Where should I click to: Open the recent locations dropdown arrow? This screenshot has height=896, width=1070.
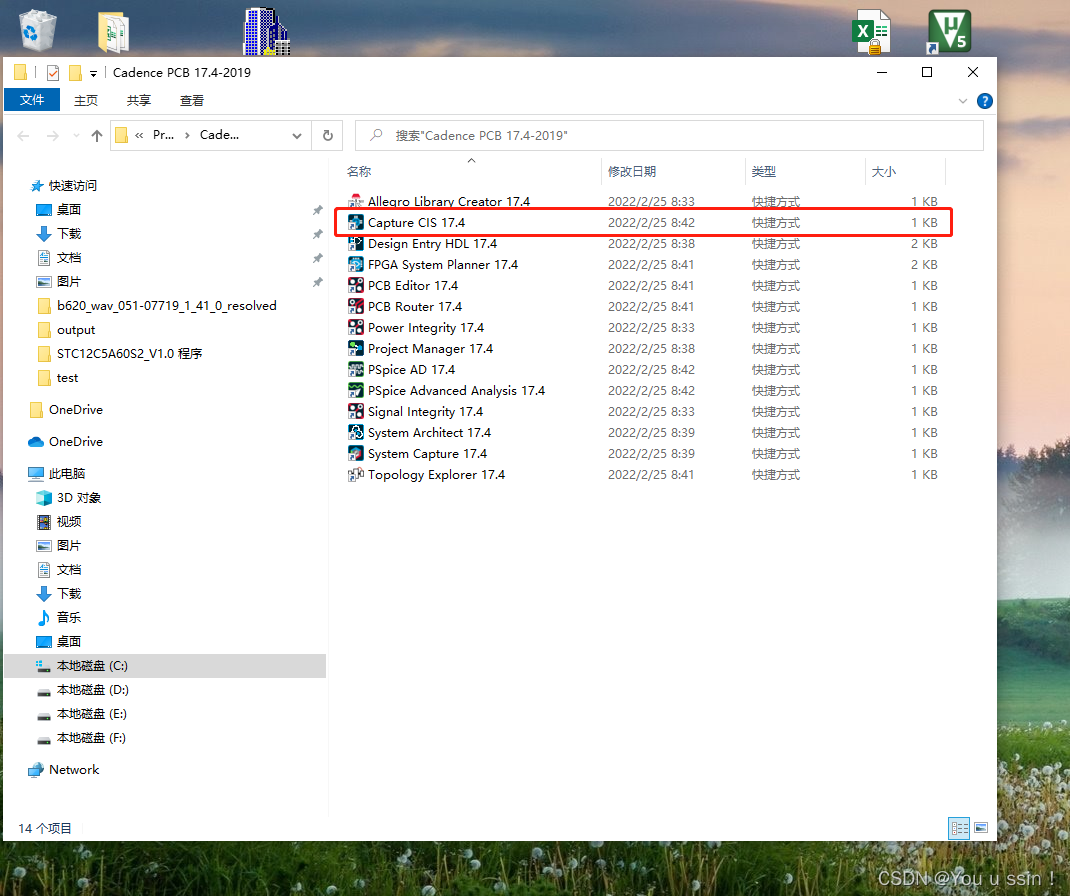[76, 136]
